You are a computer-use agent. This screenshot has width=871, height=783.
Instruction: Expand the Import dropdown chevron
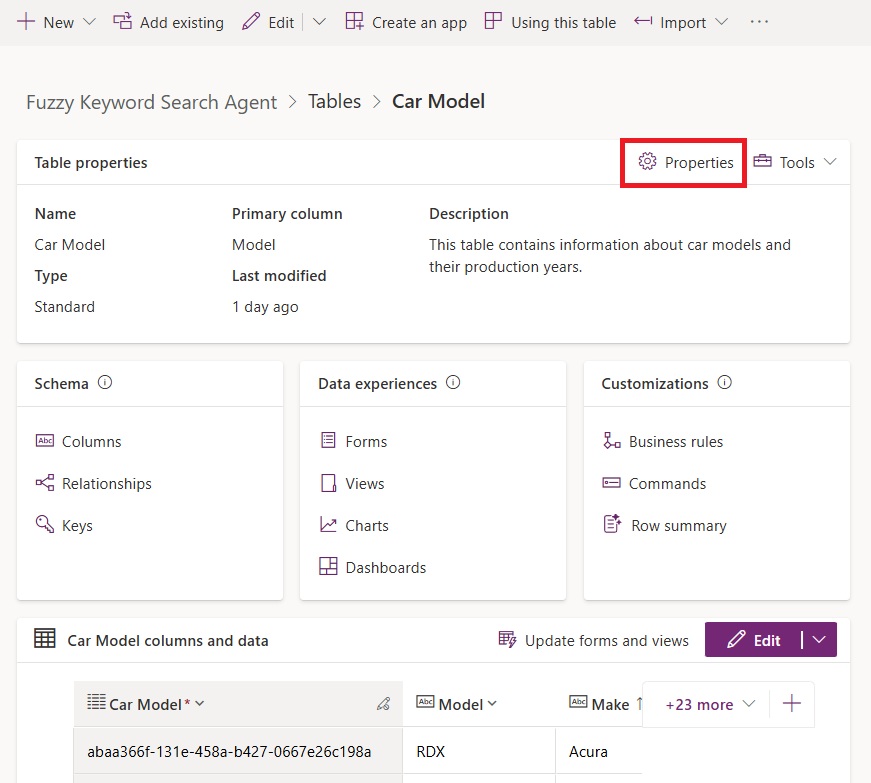tap(721, 22)
